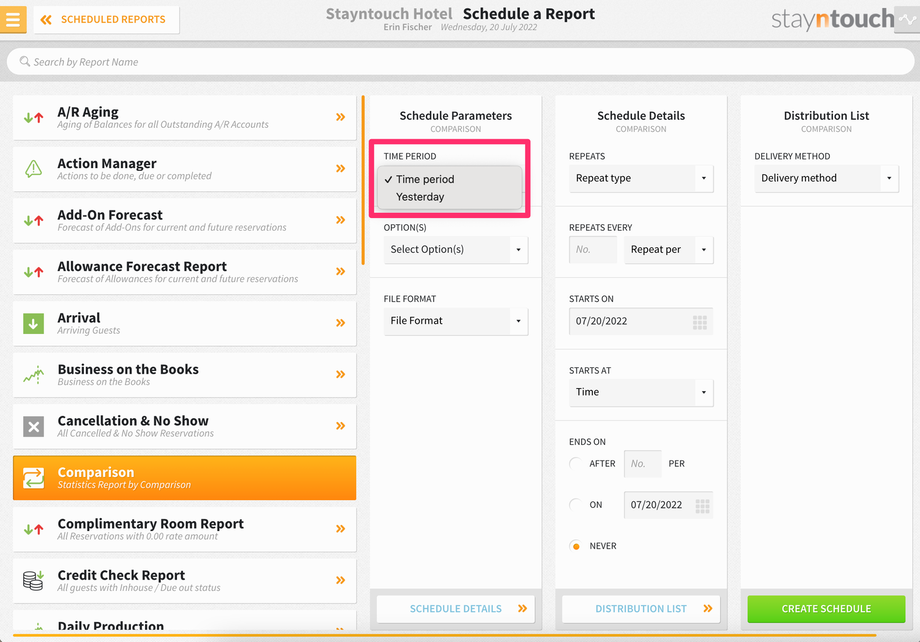The height and width of the screenshot is (642, 920).
Task: Choose 'Yesterday' time period option
Action: [x=449, y=197]
